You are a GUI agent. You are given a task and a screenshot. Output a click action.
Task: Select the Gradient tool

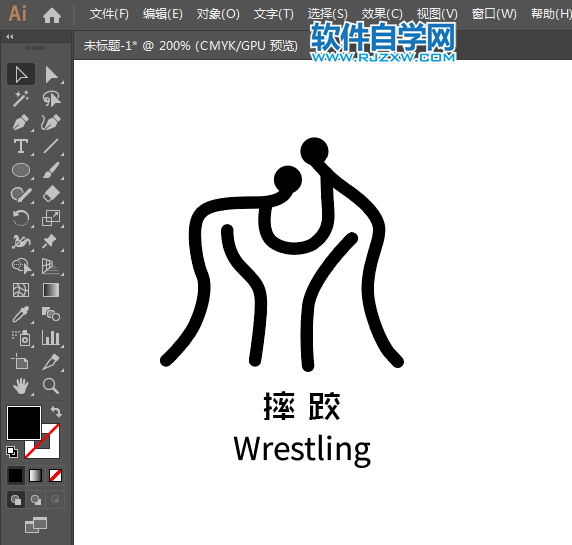(51, 290)
